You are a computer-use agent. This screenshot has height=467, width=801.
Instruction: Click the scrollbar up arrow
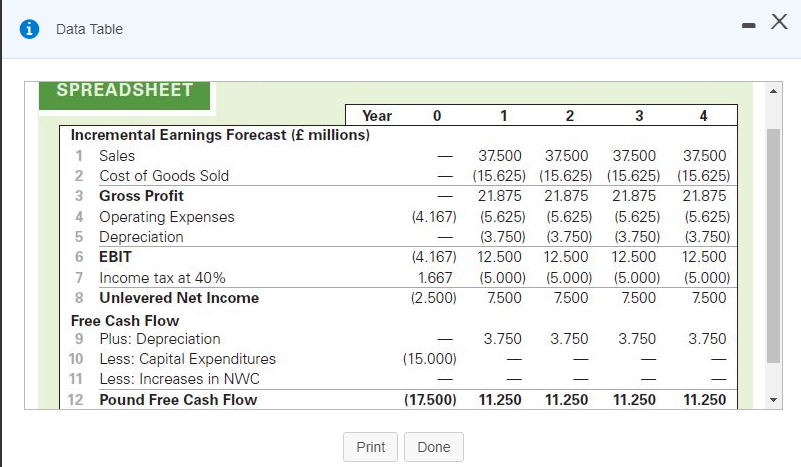point(773,91)
